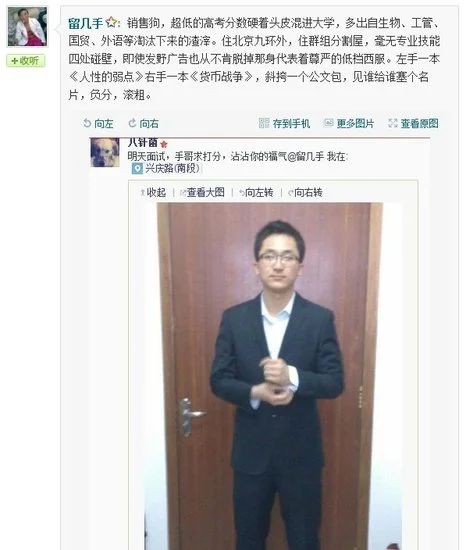The image size is (466, 550).
Task: Click the 八针菌 username
Action: coord(143,142)
